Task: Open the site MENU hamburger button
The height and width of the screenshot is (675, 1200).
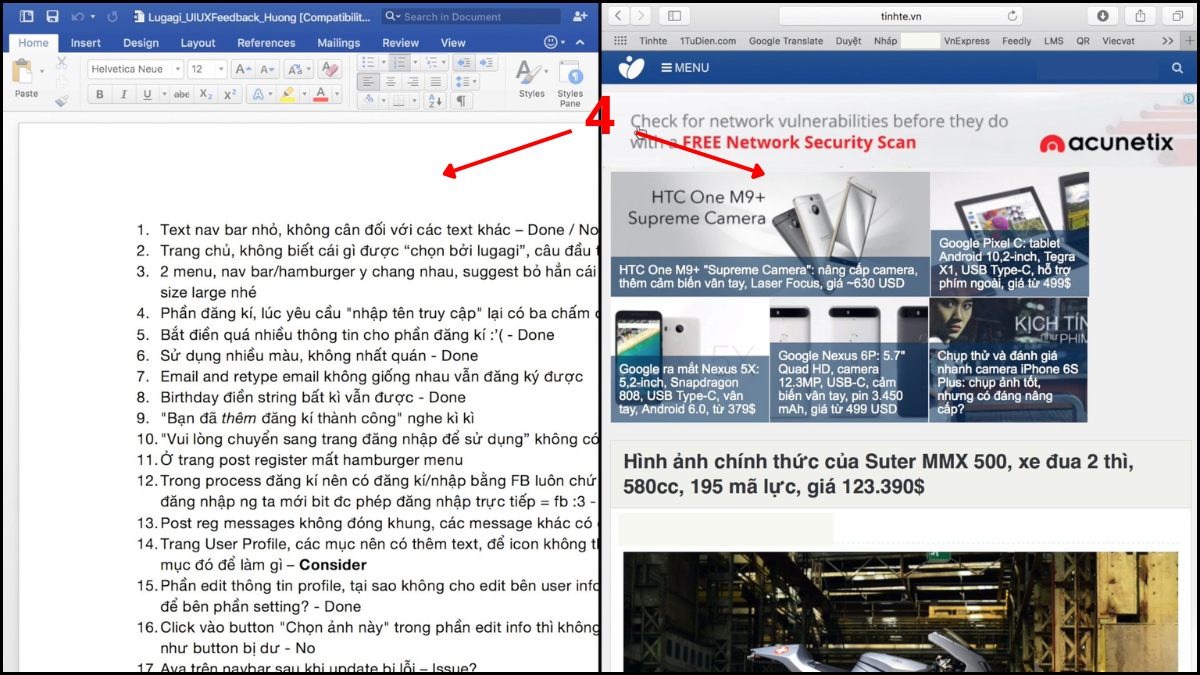Action: click(685, 68)
